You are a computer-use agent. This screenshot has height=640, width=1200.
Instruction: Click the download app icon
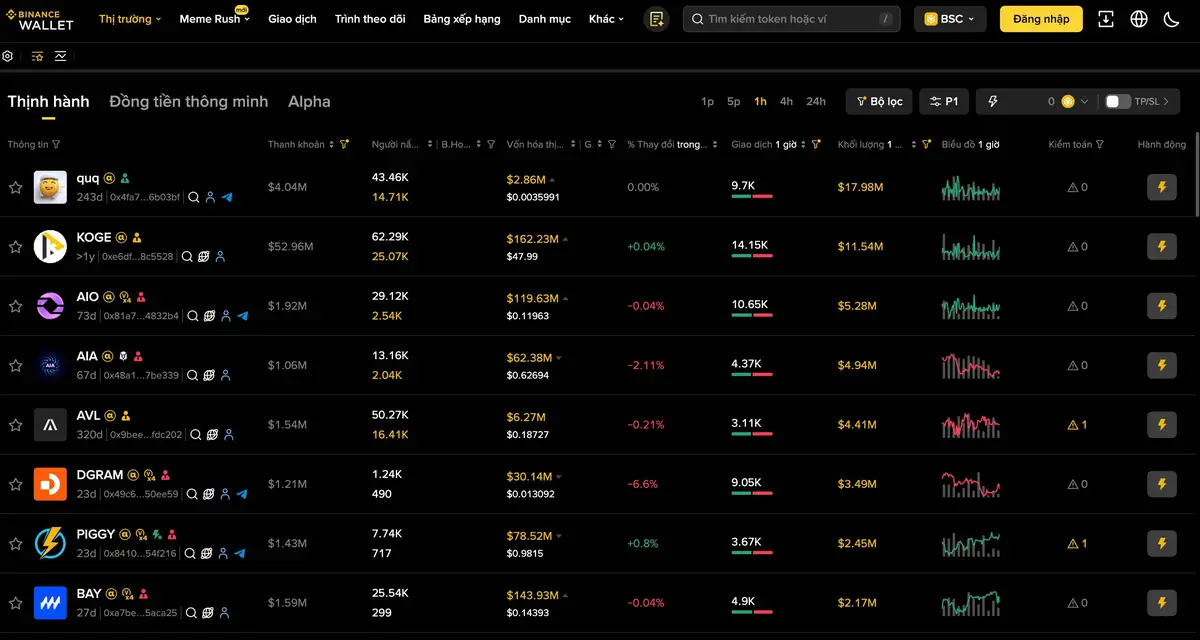pyautogui.click(x=1106, y=19)
